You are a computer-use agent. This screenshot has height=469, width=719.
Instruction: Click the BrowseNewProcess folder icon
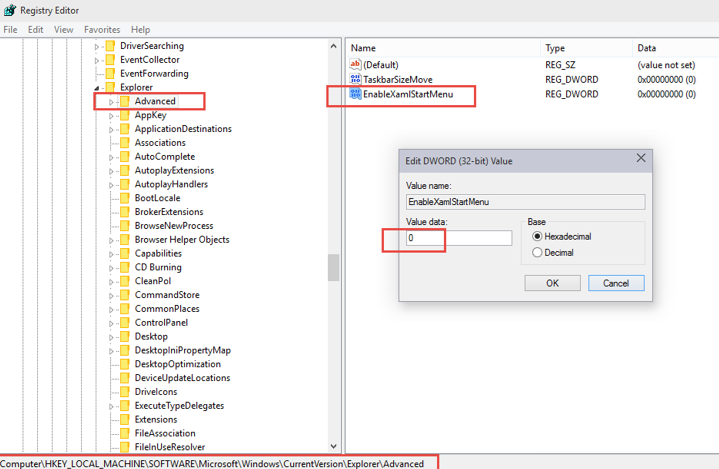click(125, 226)
